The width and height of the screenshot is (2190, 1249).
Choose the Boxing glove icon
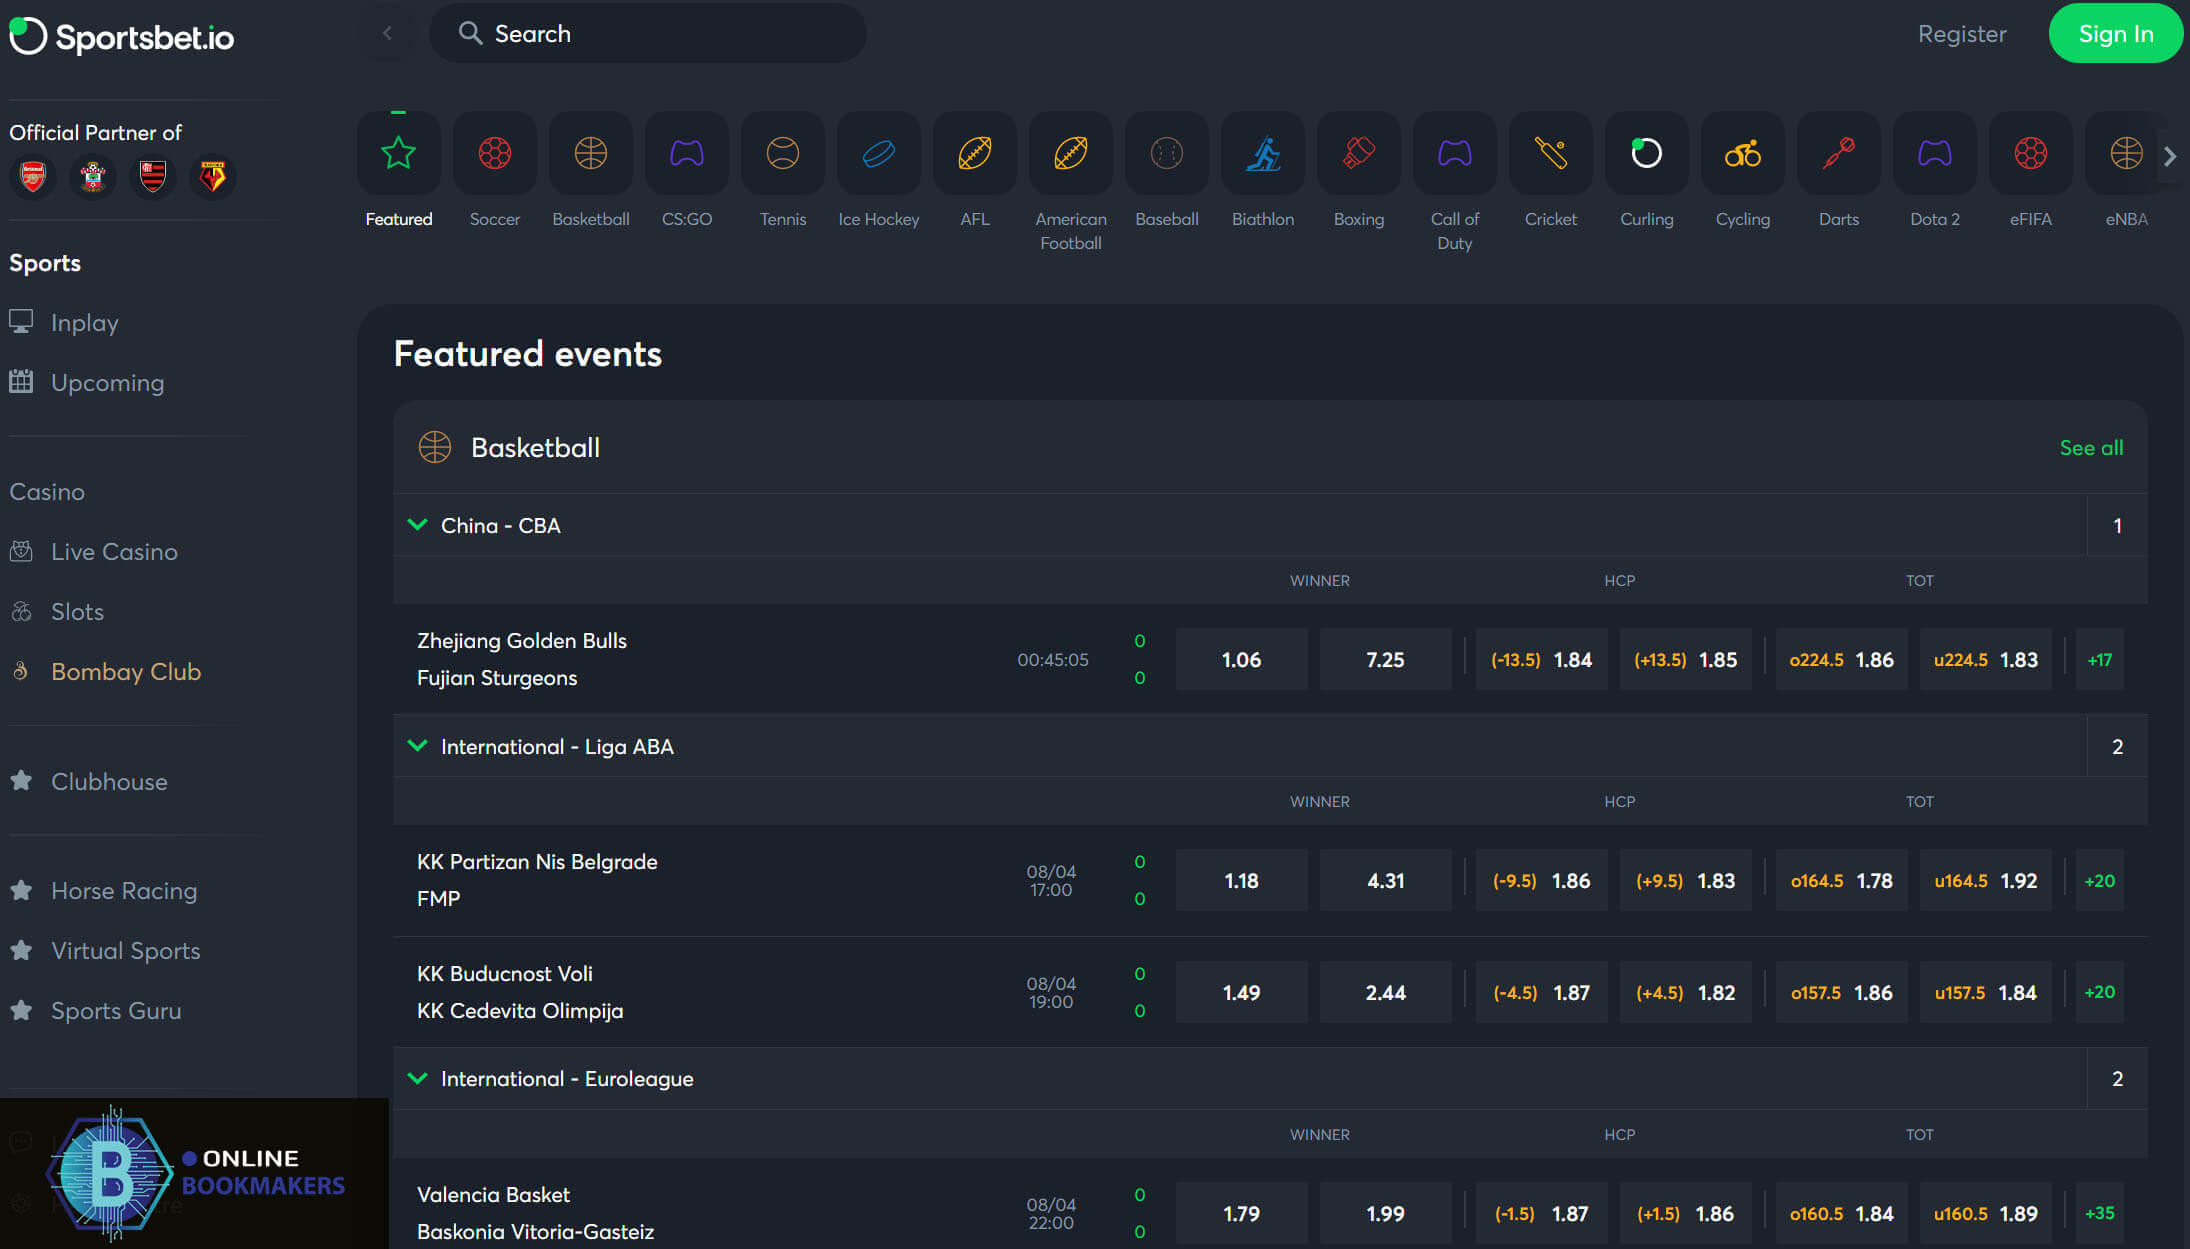coord(1358,154)
